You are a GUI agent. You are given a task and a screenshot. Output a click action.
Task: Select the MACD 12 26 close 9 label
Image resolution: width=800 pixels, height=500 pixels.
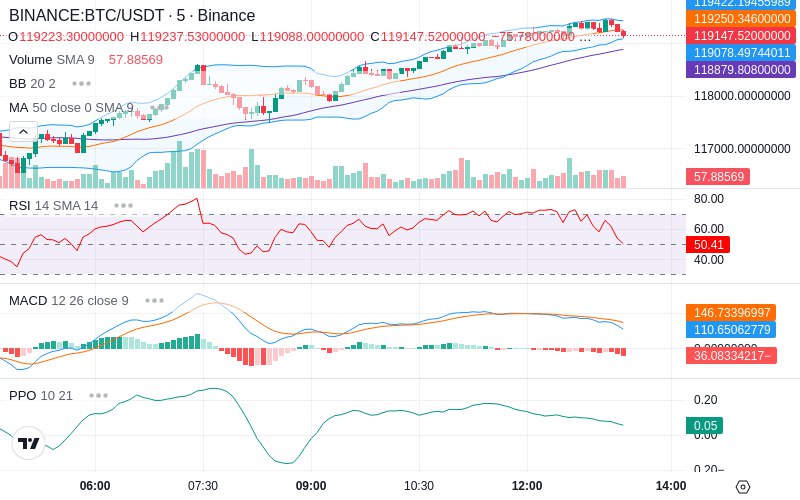(x=69, y=301)
